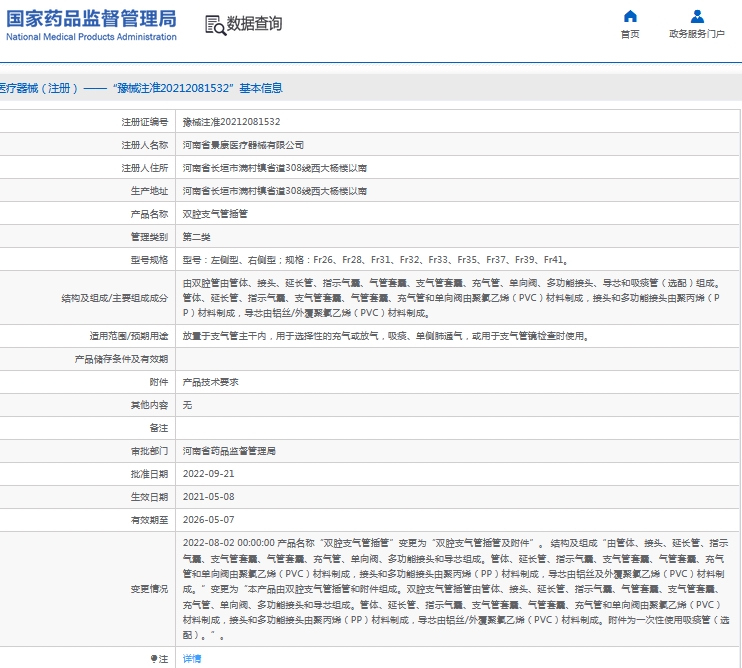Click the 注册人住所 row label
This screenshot has height=668, width=742.
[145, 168]
